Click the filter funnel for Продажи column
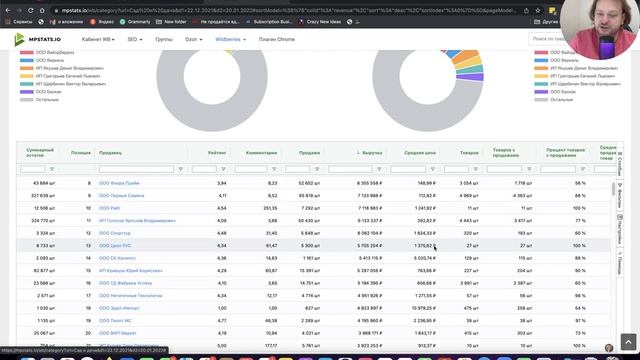The image size is (640, 360). tap(317, 169)
